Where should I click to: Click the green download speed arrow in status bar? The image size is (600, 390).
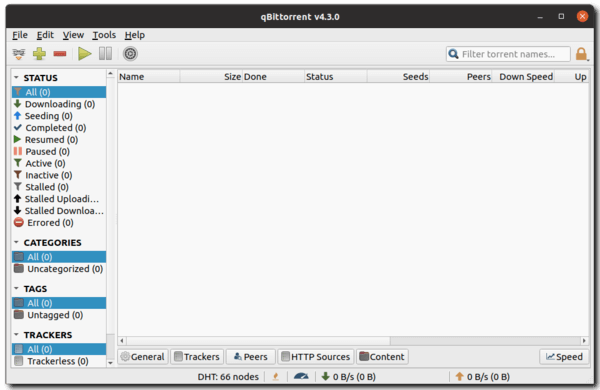[326, 377]
